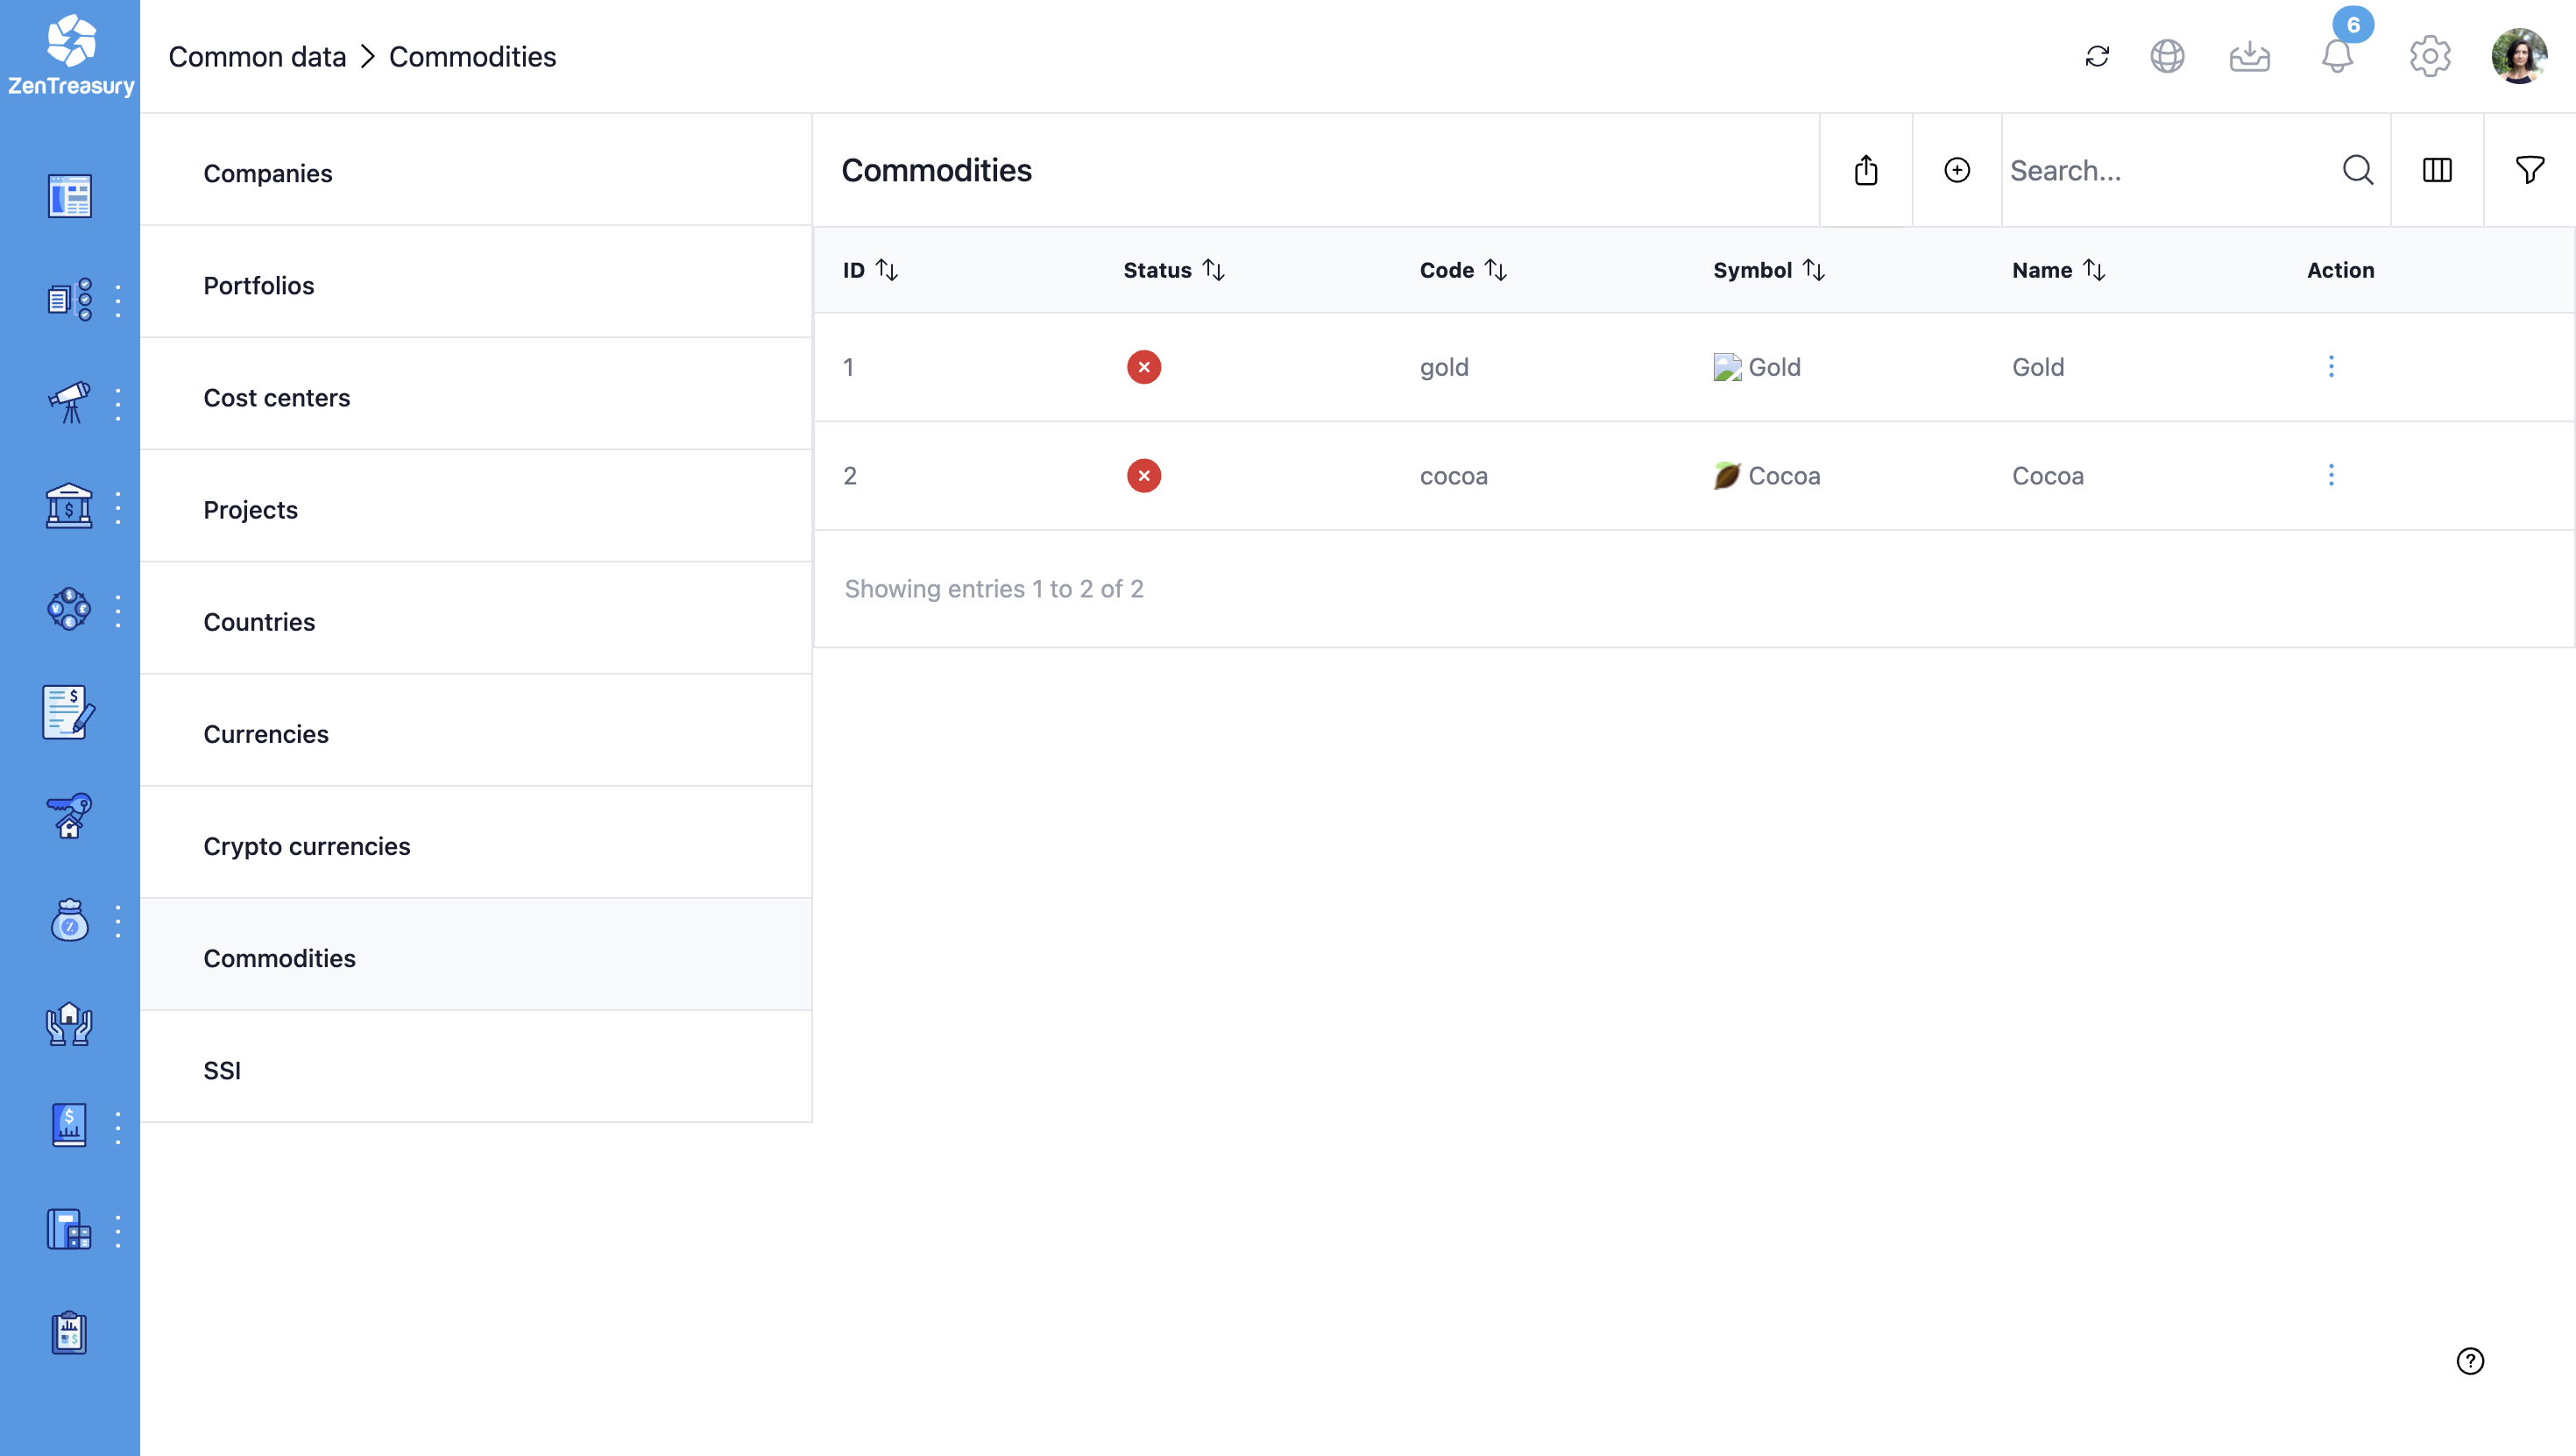Click the help question mark button
The height and width of the screenshot is (1456, 2576).
point(2469,1360)
